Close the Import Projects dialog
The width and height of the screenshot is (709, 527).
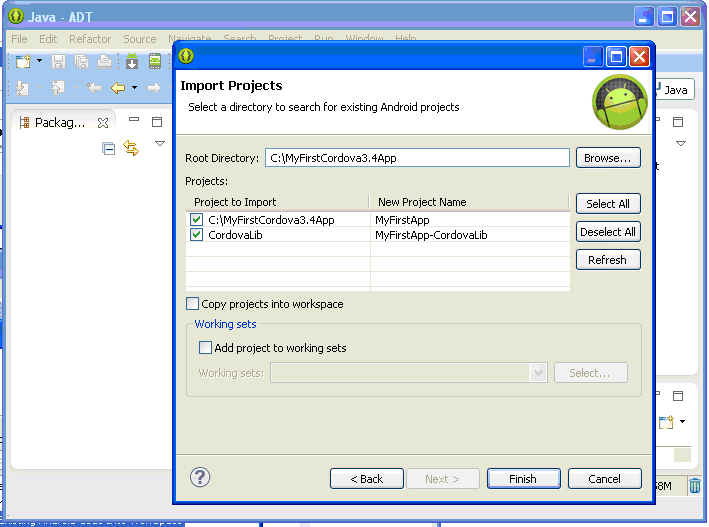point(639,57)
